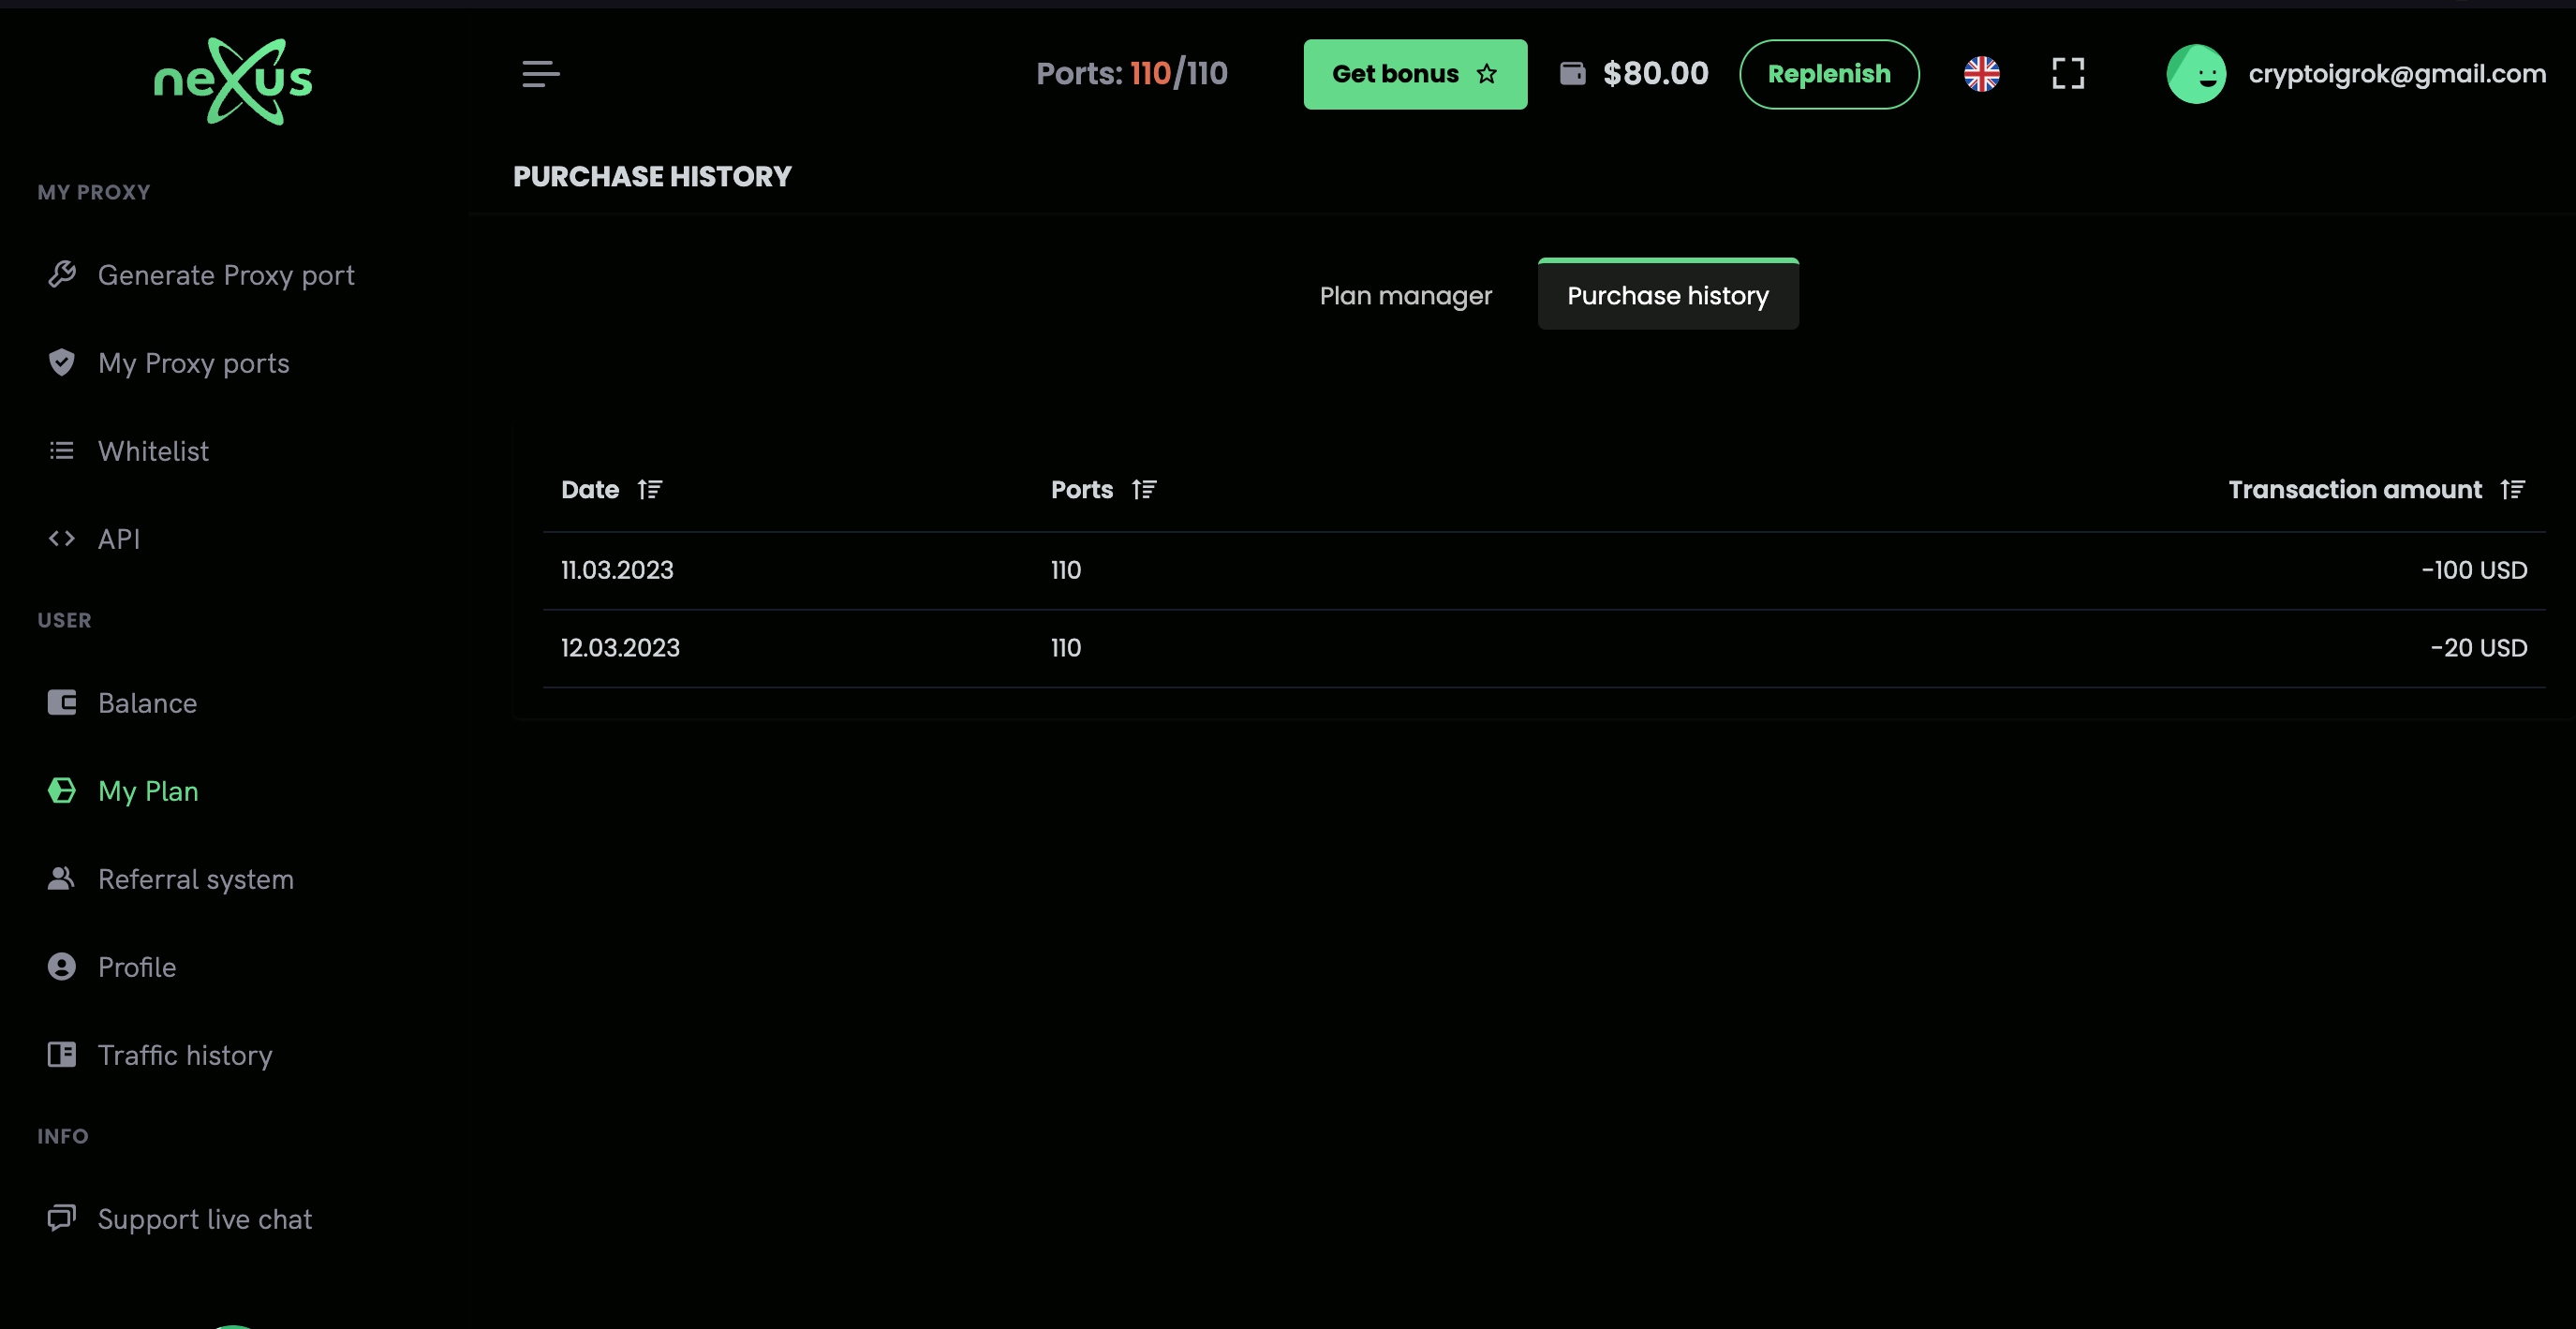Open the Whitelist section
Image resolution: width=2576 pixels, height=1329 pixels.
[153, 451]
